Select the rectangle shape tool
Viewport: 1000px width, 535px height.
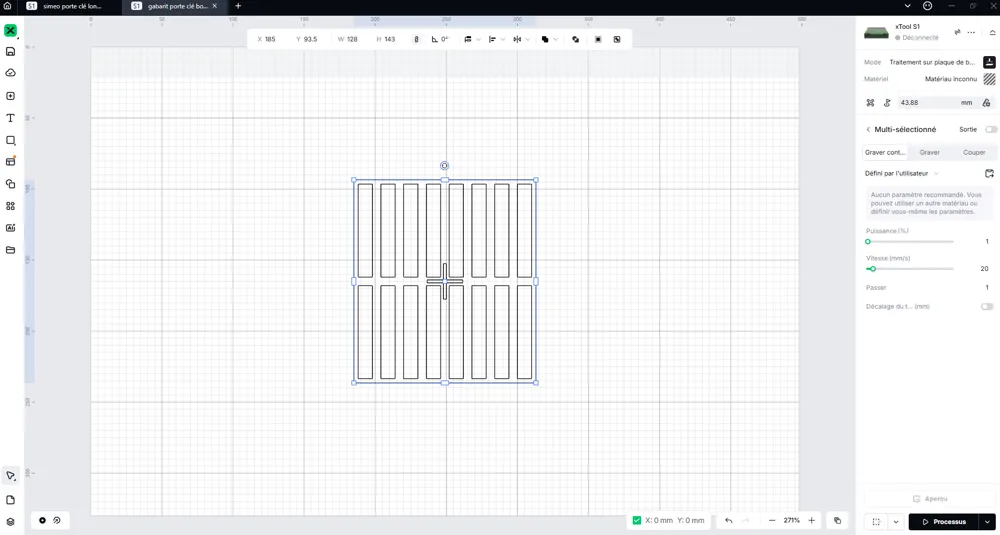[x=10, y=140]
